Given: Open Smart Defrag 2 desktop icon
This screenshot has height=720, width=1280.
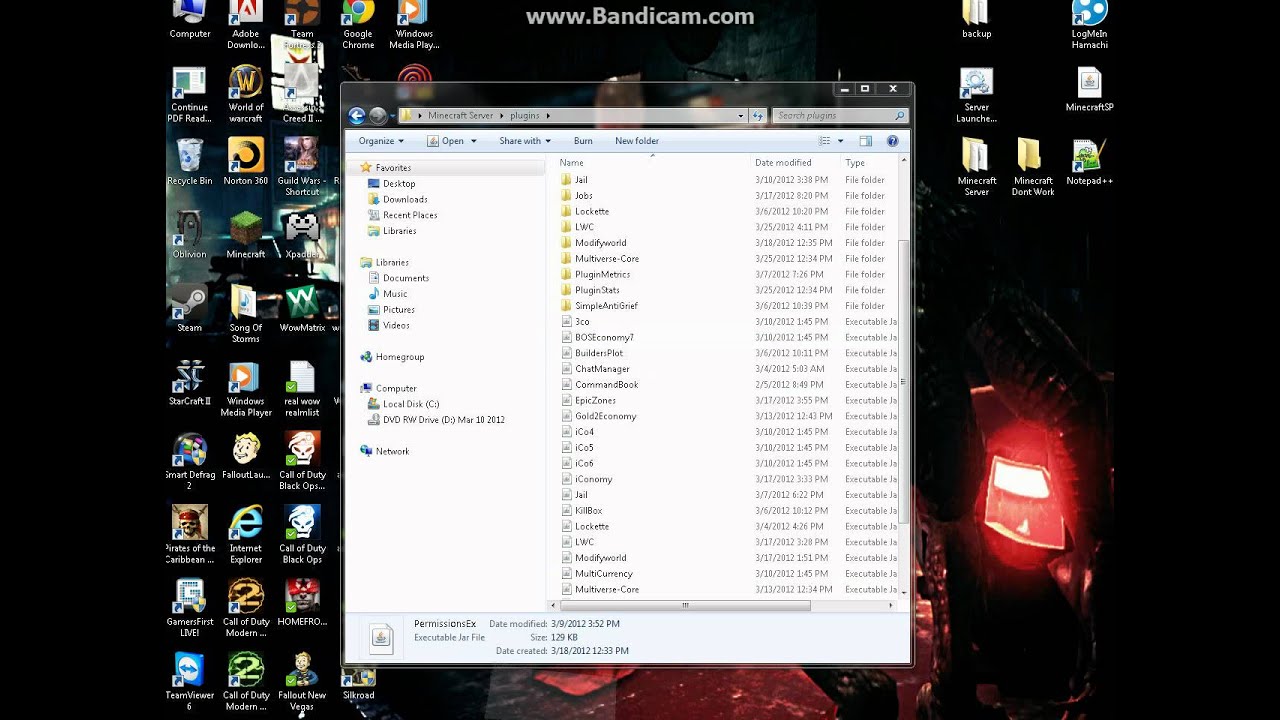Looking at the screenshot, I should coord(189,461).
